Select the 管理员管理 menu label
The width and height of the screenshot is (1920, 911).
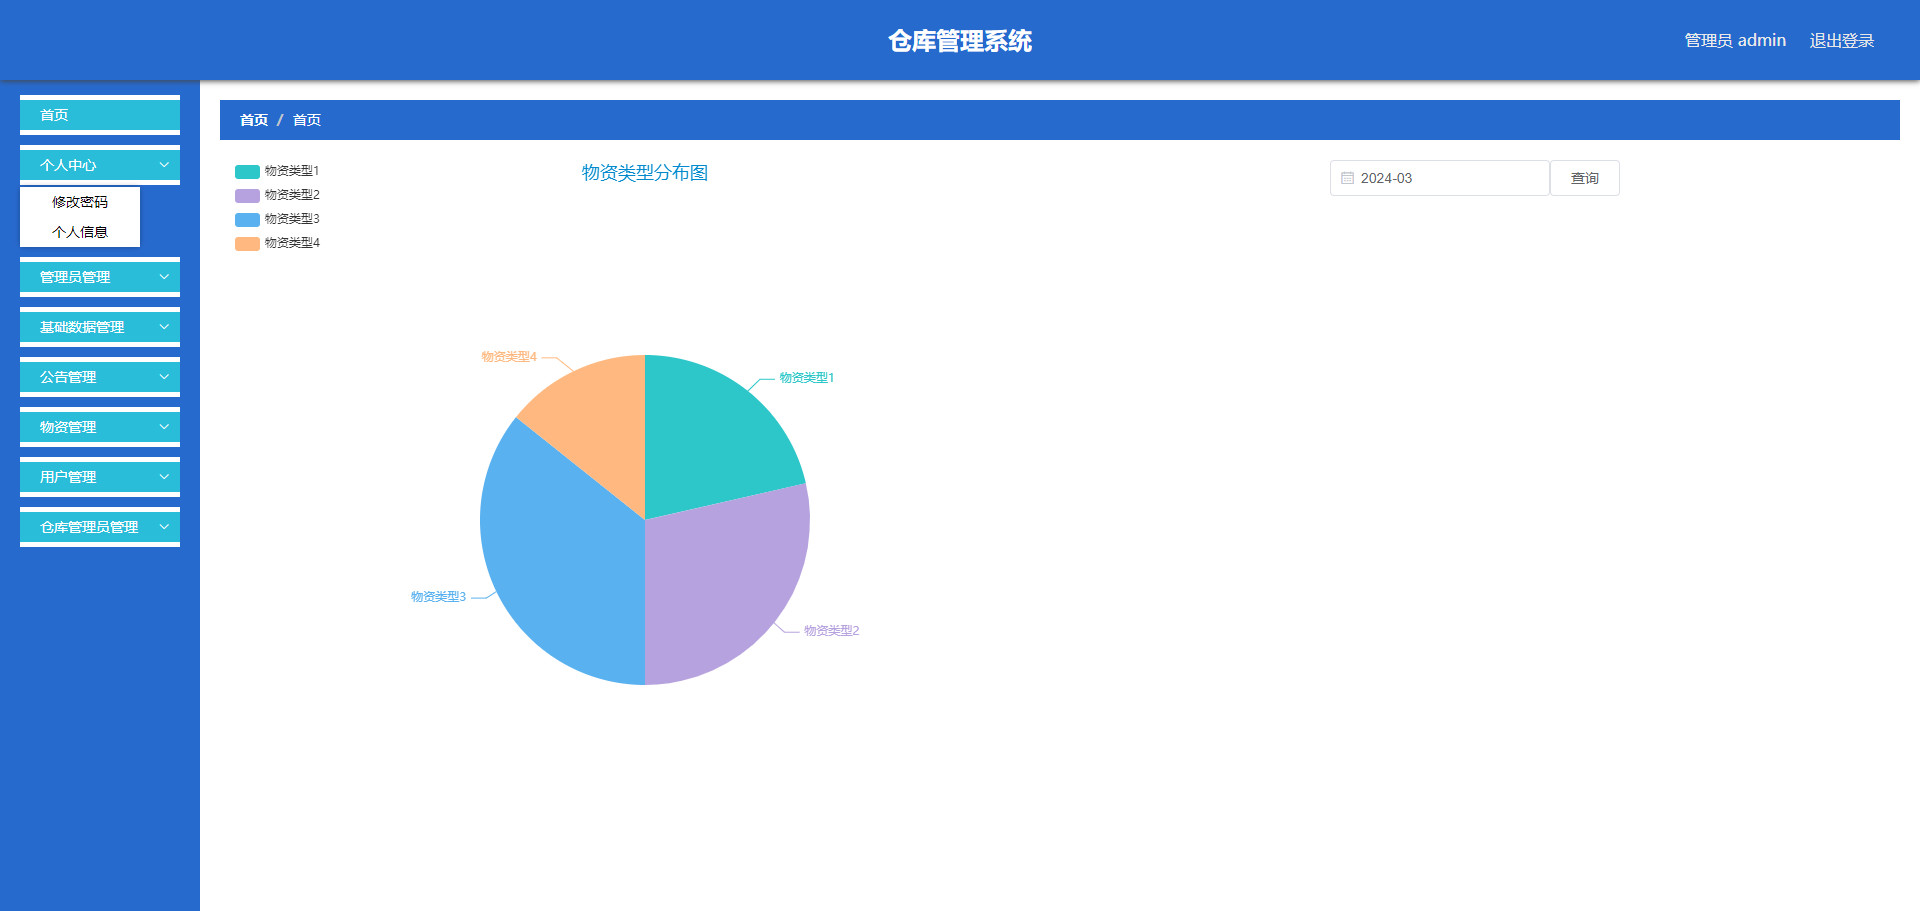click(75, 277)
